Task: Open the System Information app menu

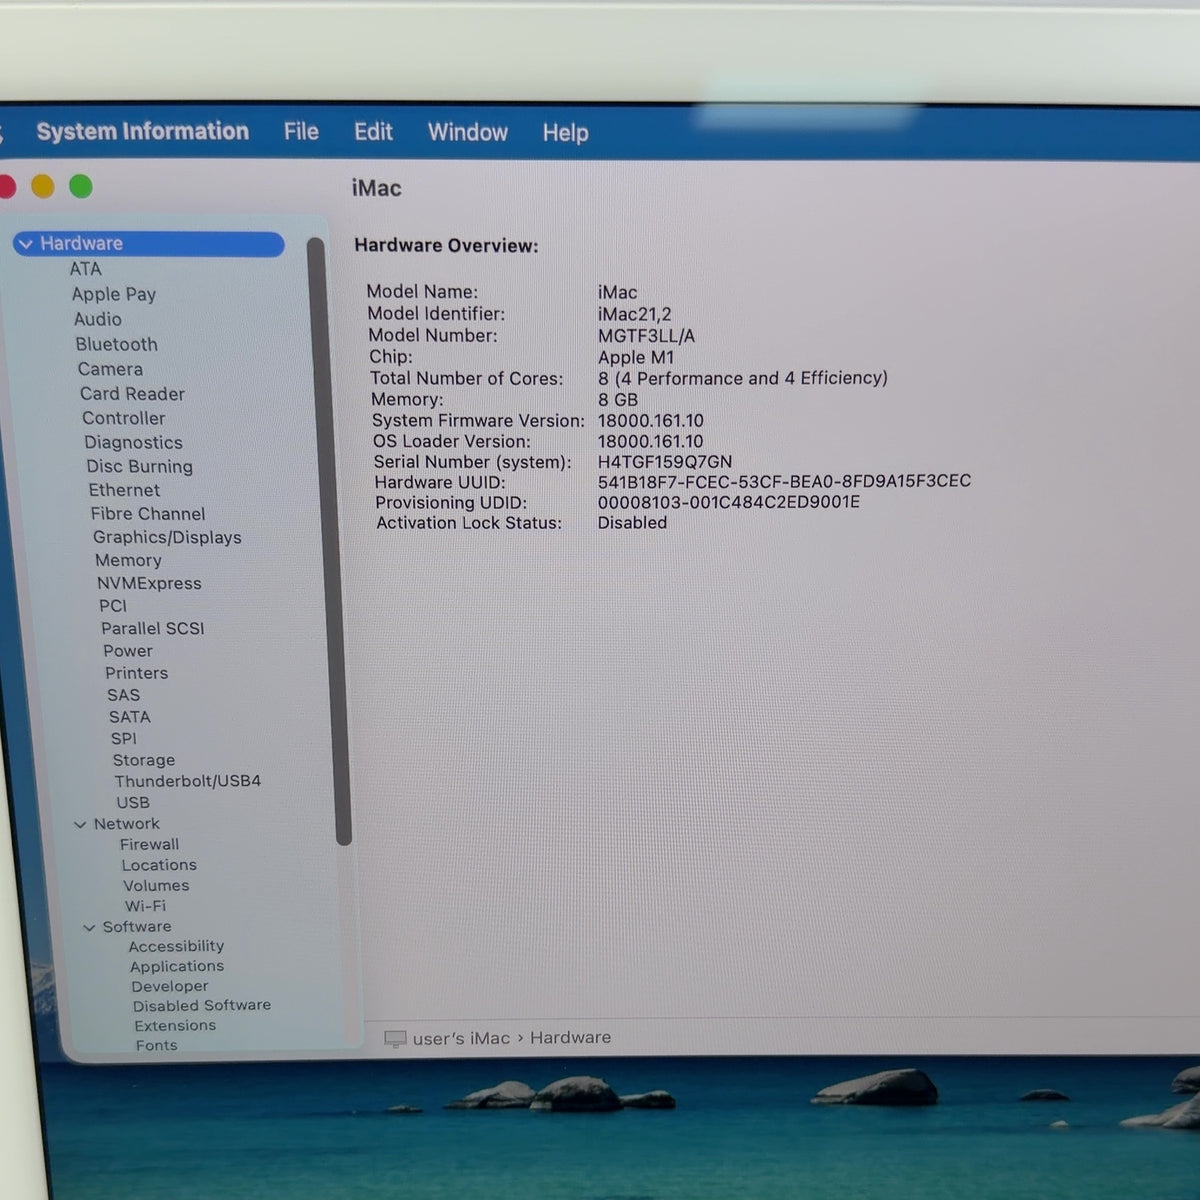Action: tap(142, 131)
